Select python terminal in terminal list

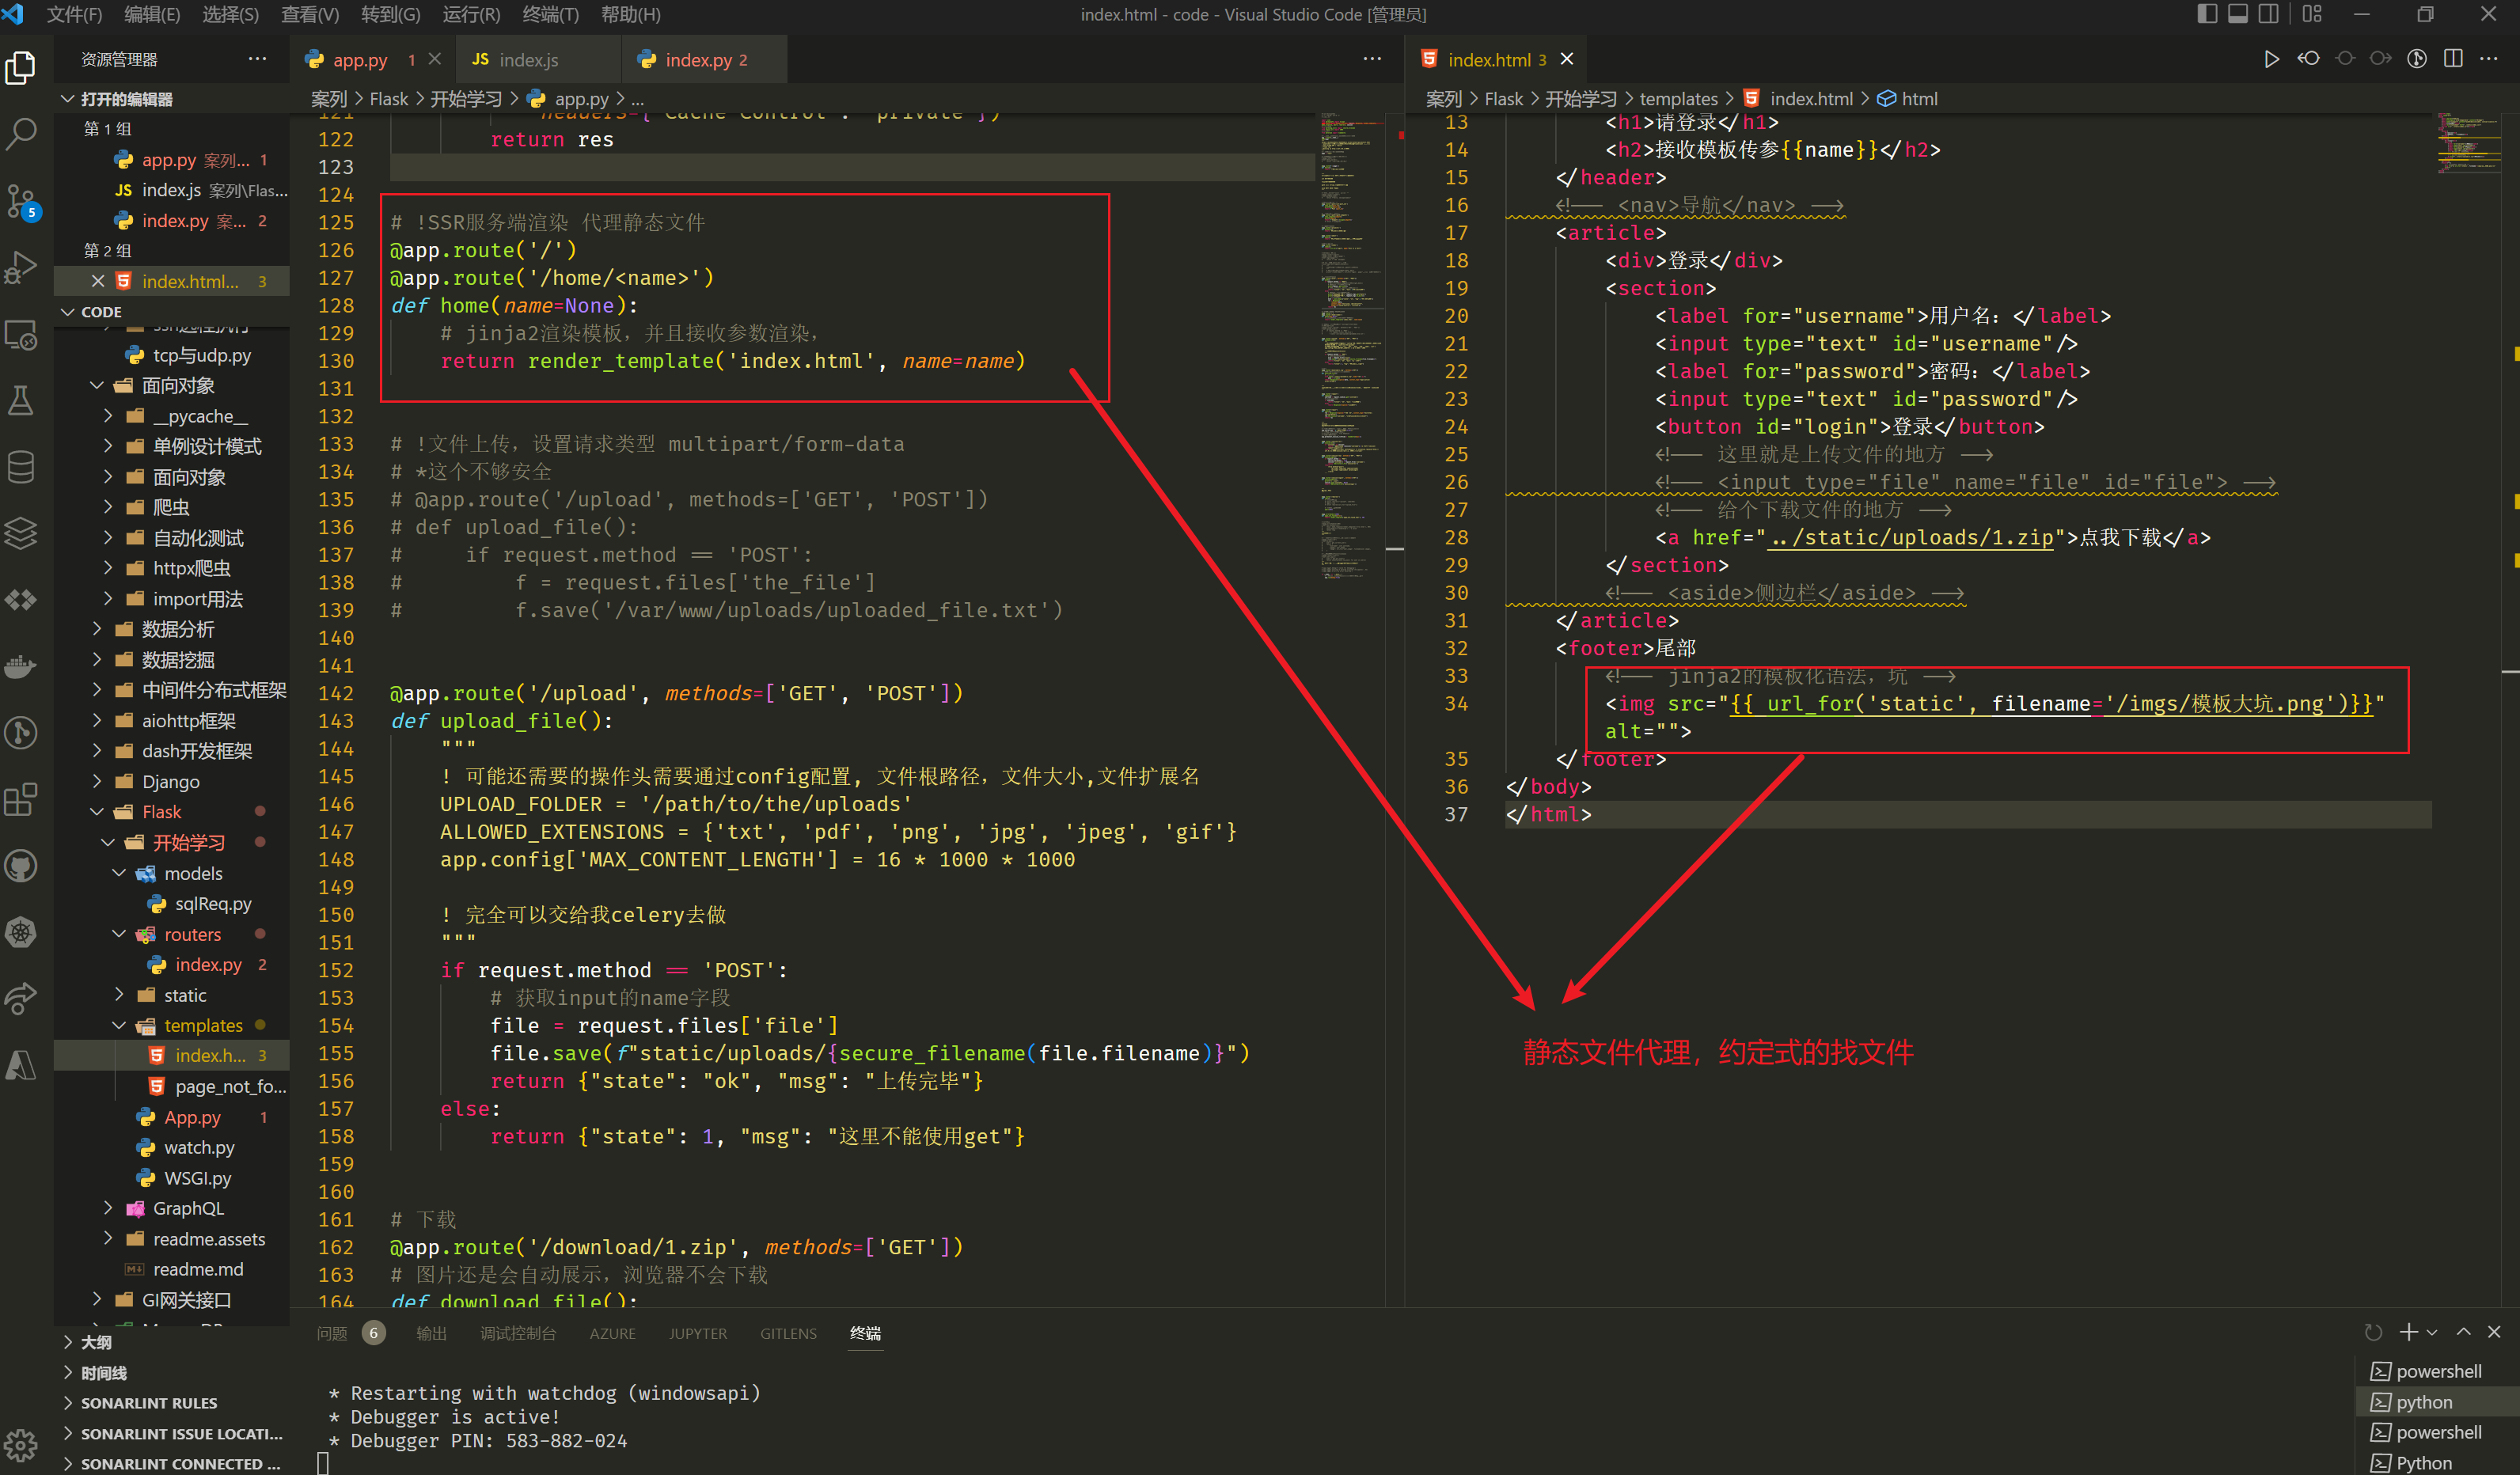[2424, 1402]
